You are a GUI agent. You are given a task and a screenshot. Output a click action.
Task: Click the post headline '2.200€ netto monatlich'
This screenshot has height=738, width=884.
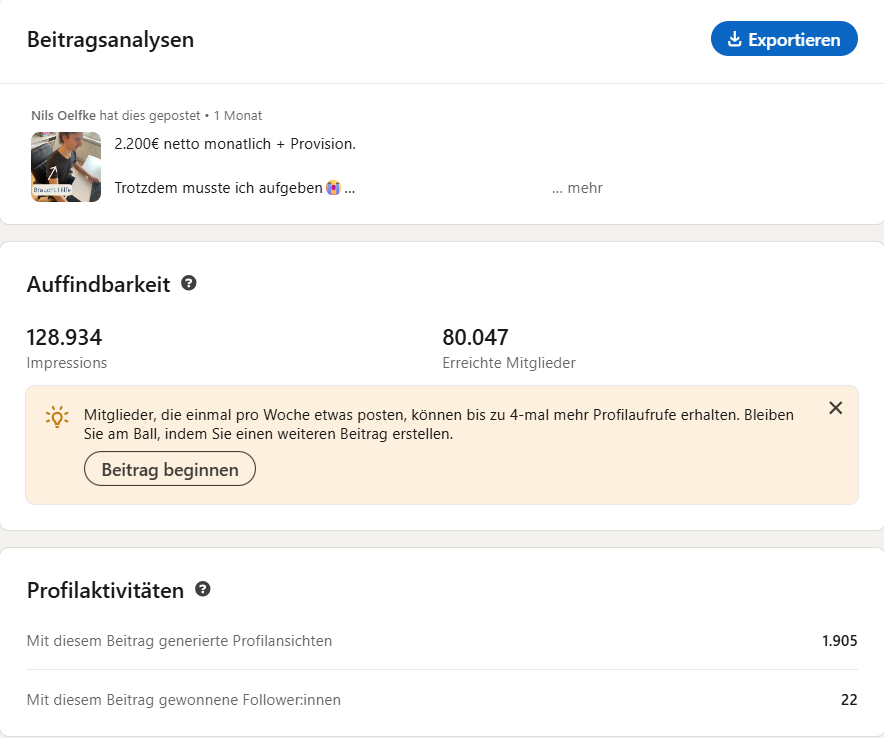(235, 144)
